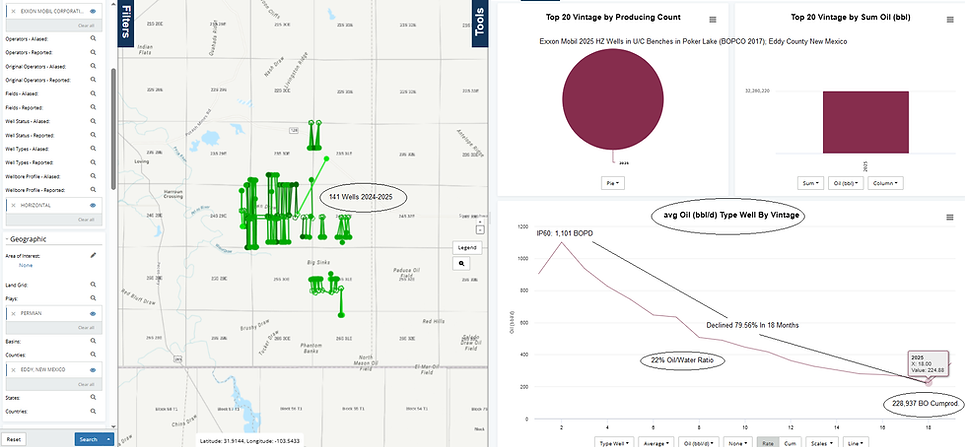Click the Reset button
Viewport: 965px width, 447px height.
click(14, 439)
